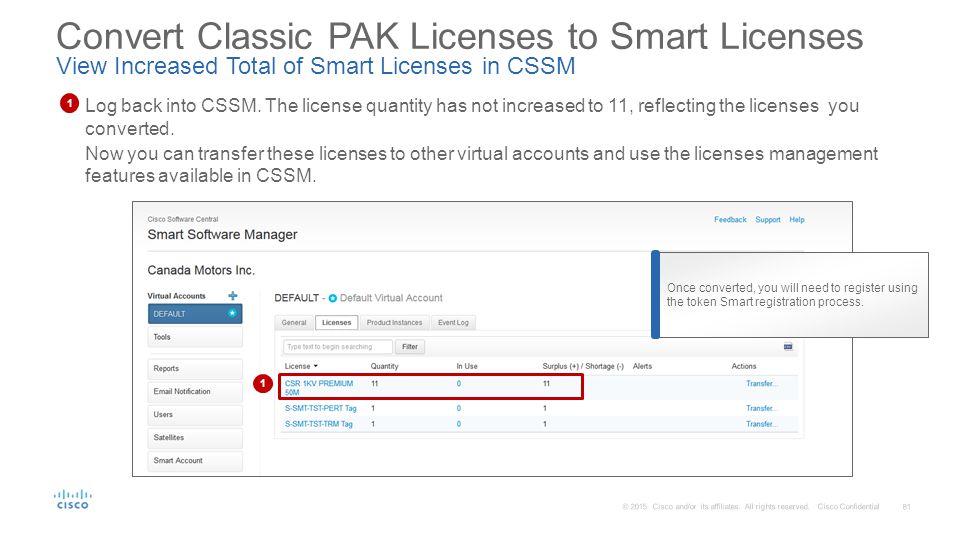The height and width of the screenshot is (540, 960).
Task: Transfer S-SMT-TST-TRM Tag license
Action: click(x=761, y=424)
